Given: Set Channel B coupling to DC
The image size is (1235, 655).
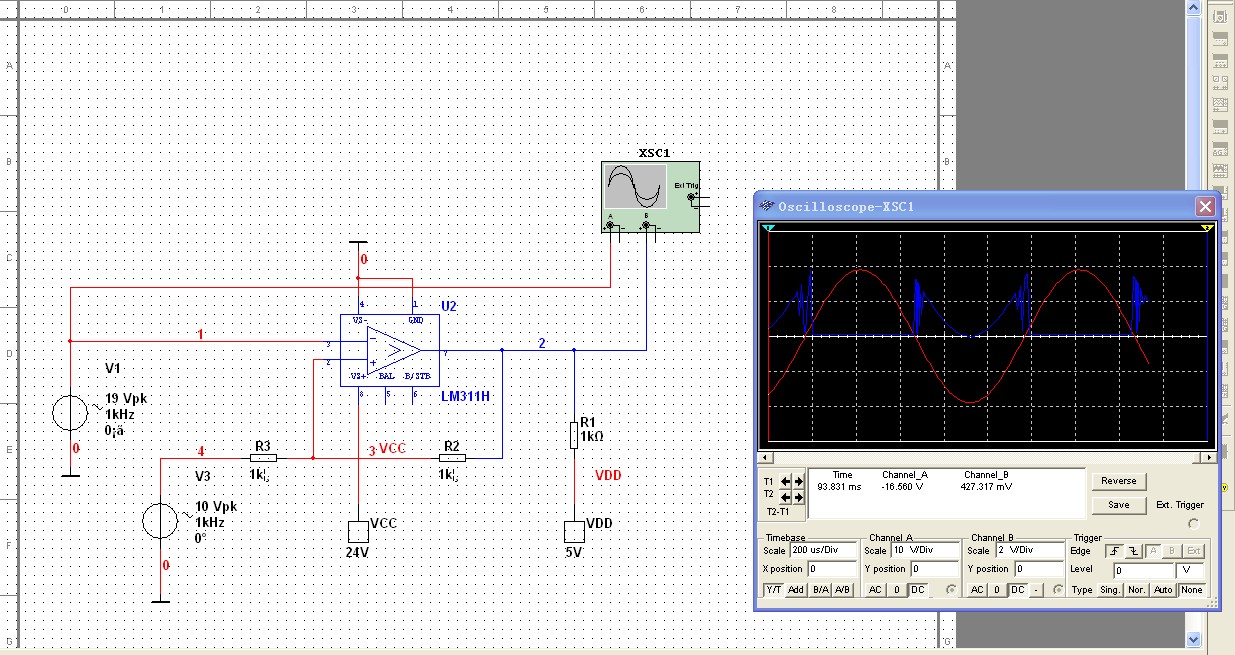Looking at the screenshot, I should coord(1017,590).
